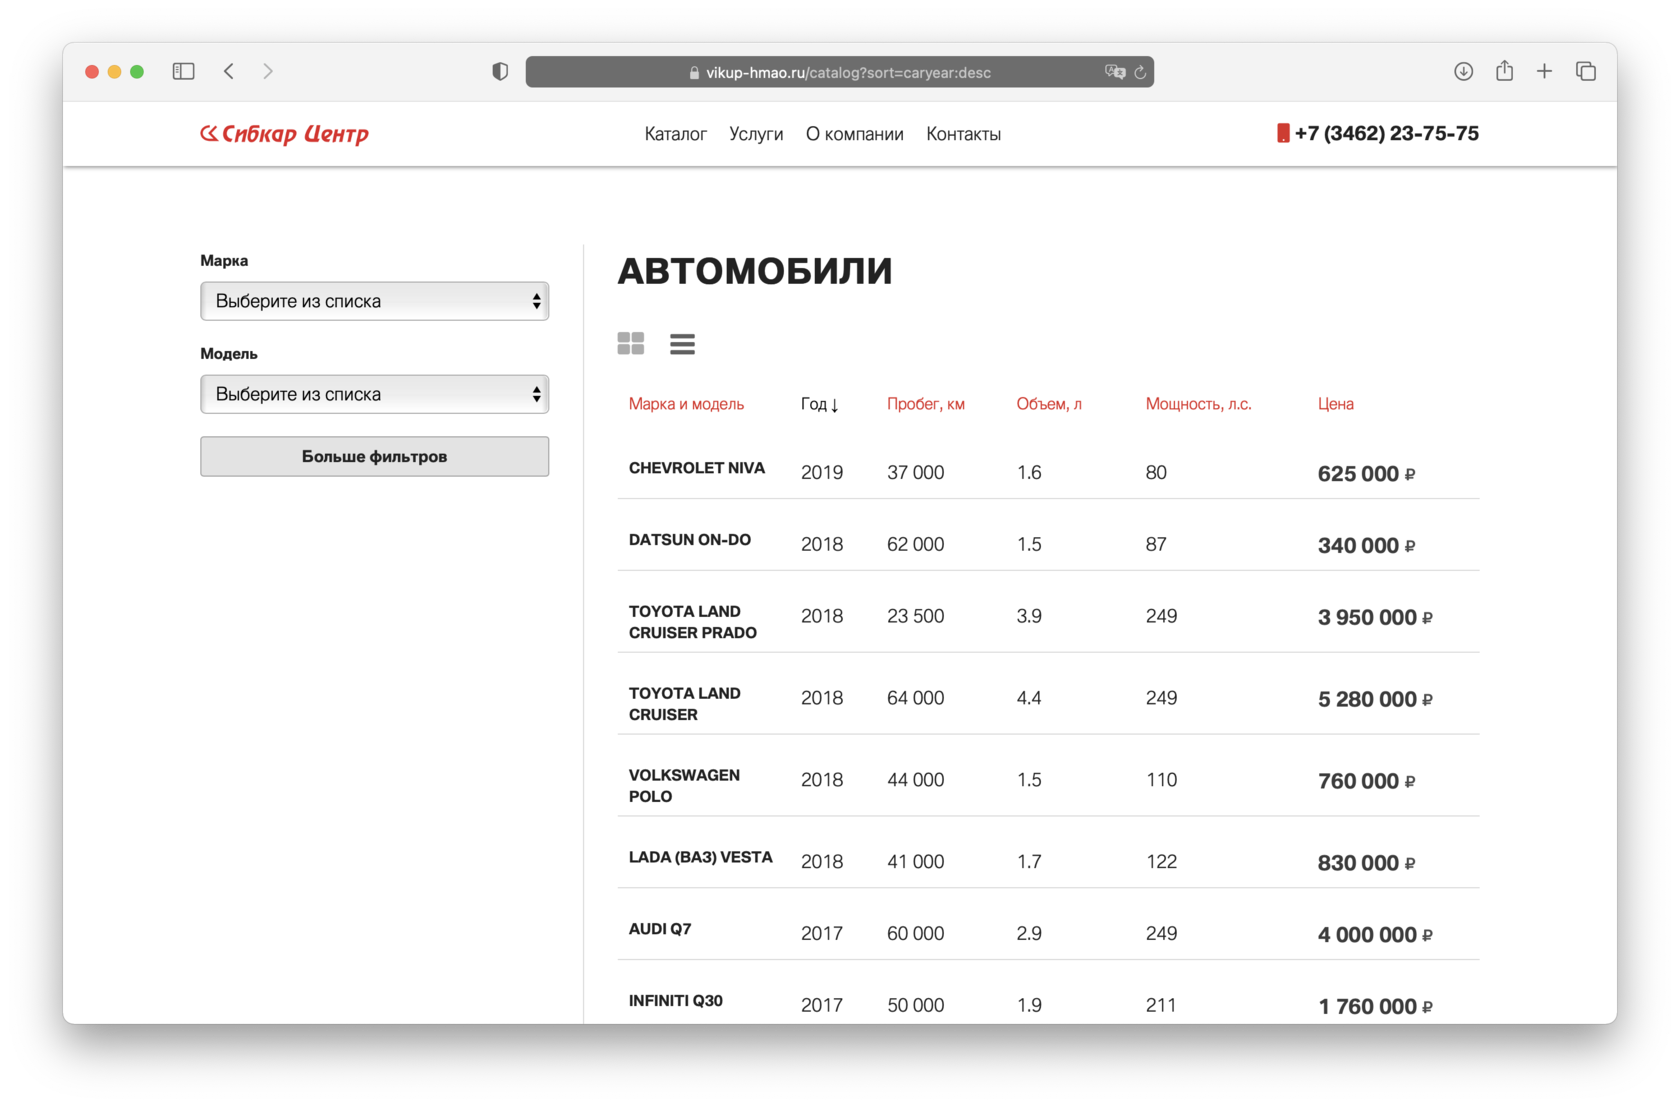Open the AUDI Q7 listing
This screenshot has height=1107, width=1680.
pyautogui.click(x=660, y=929)
